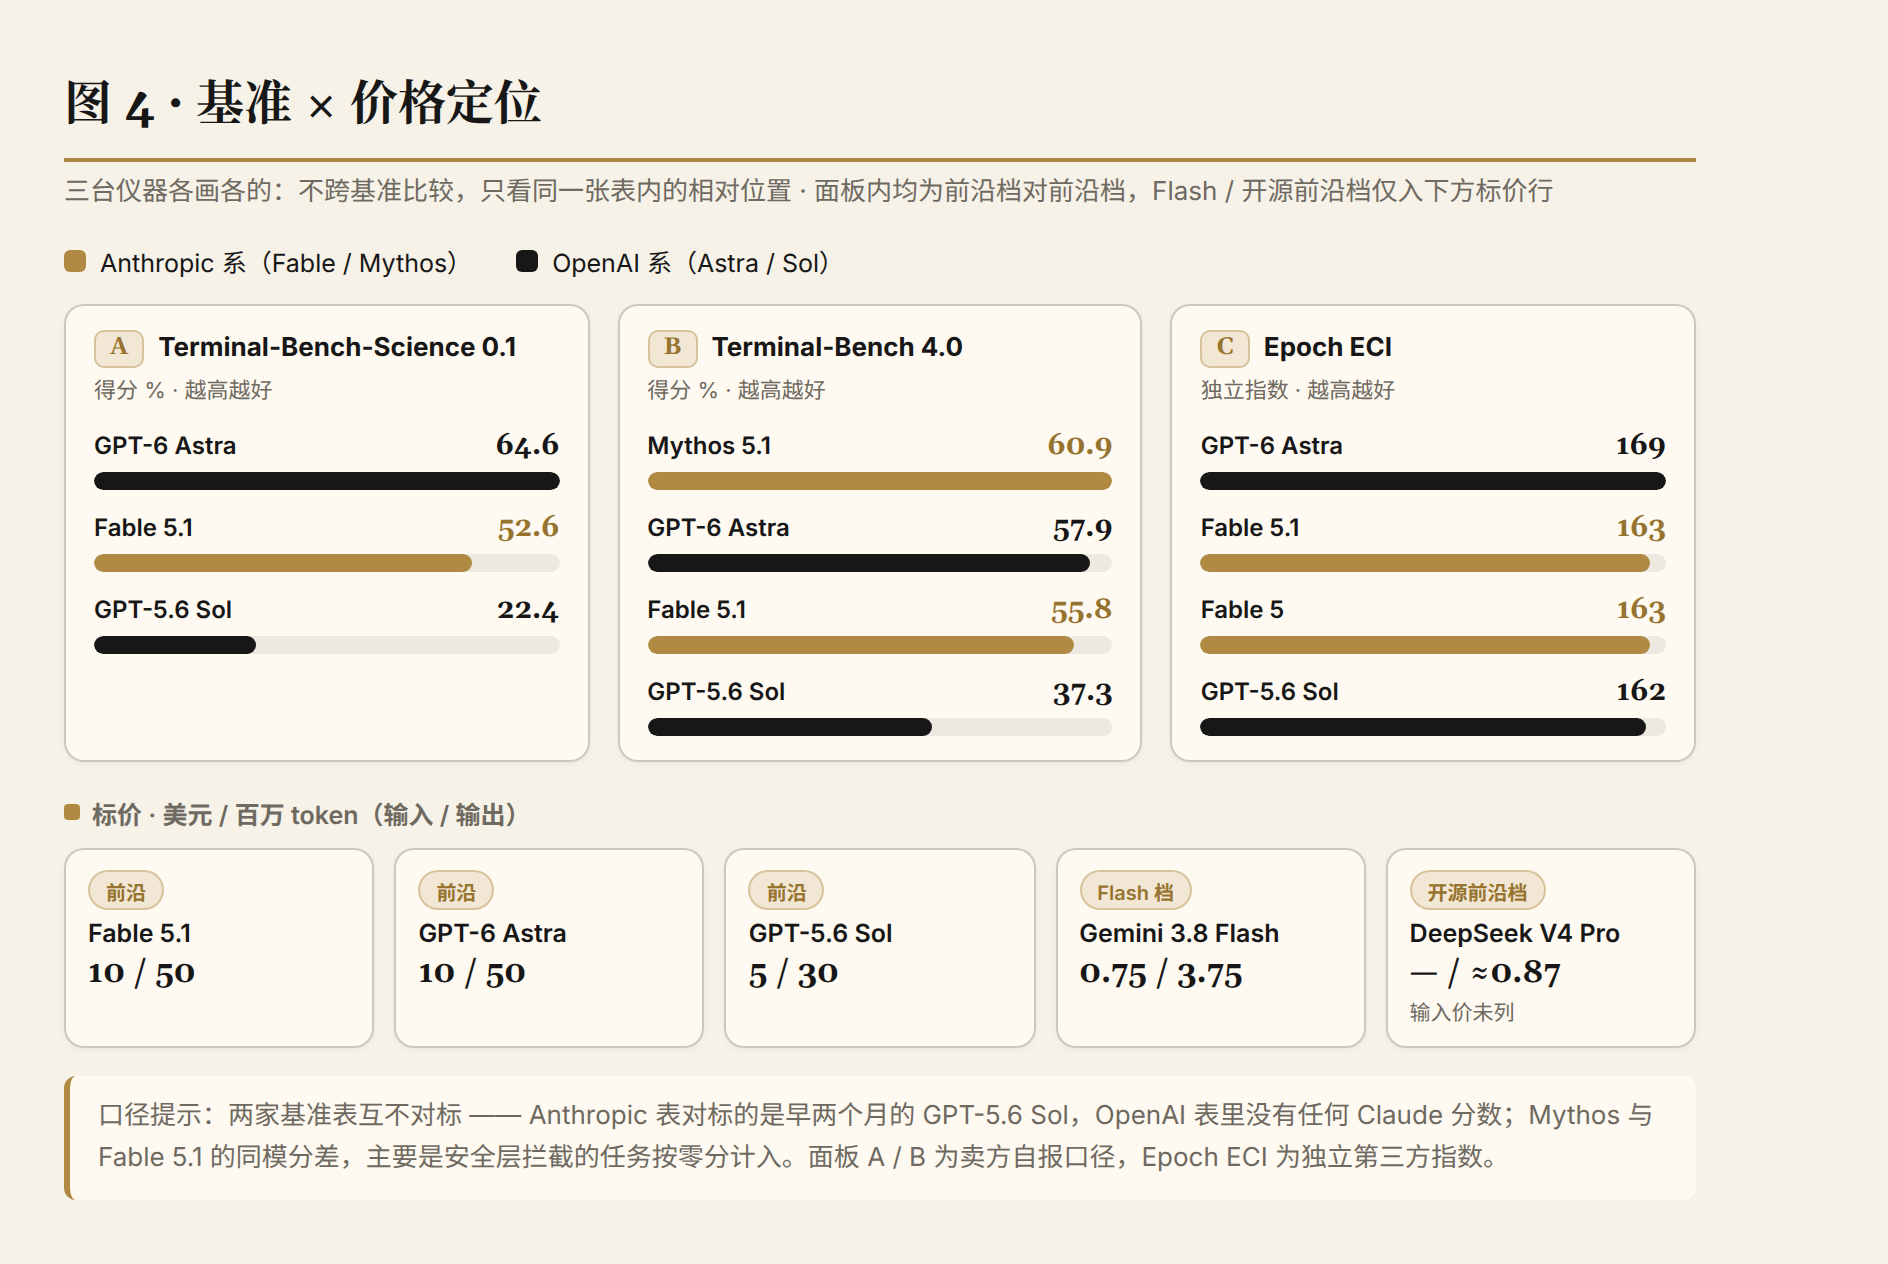Click the black OpenAI legend swatch
Viewport: 1888px width, 1264px height.
(x=527, y=262)
